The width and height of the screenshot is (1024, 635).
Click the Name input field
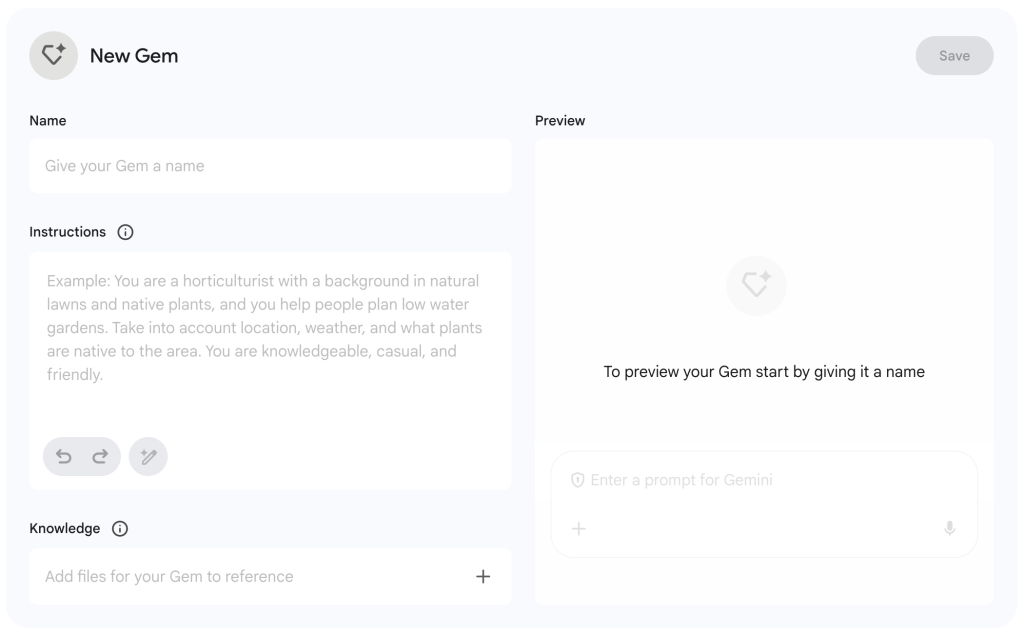point(270,166)
